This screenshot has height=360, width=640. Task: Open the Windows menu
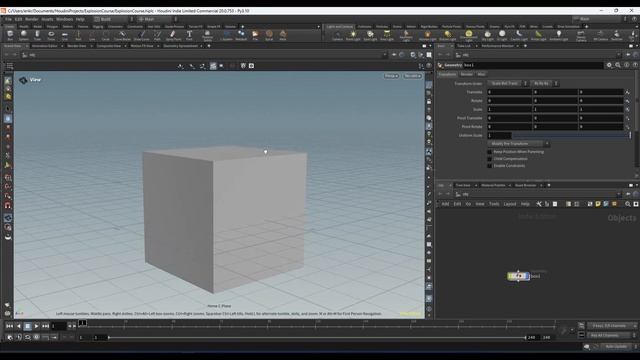tap(64, 19)
